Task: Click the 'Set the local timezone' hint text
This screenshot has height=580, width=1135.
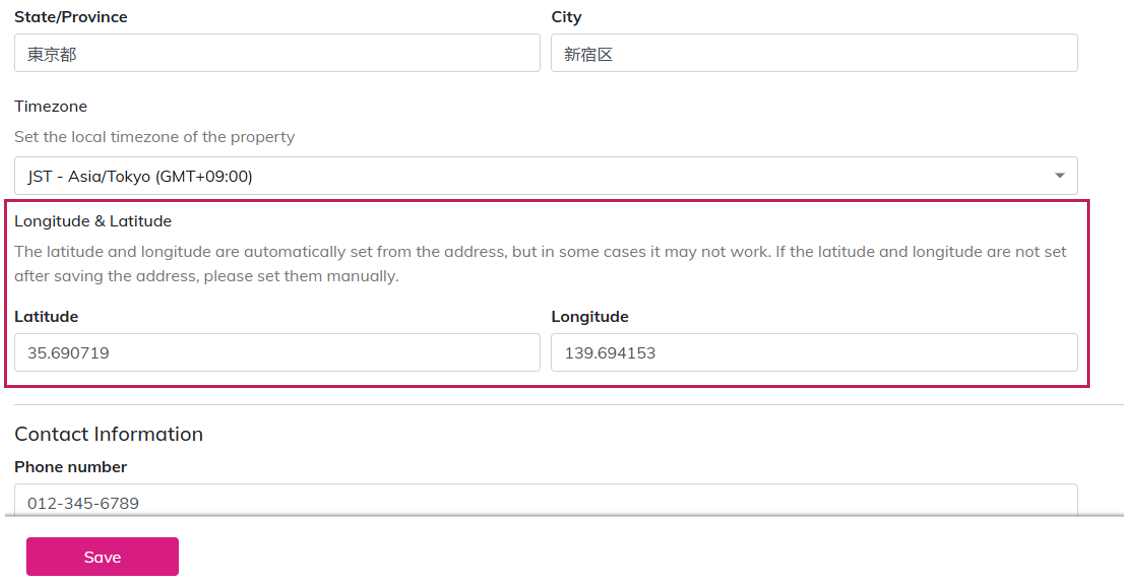Action: pyautogui.click(x=154, y=137)
